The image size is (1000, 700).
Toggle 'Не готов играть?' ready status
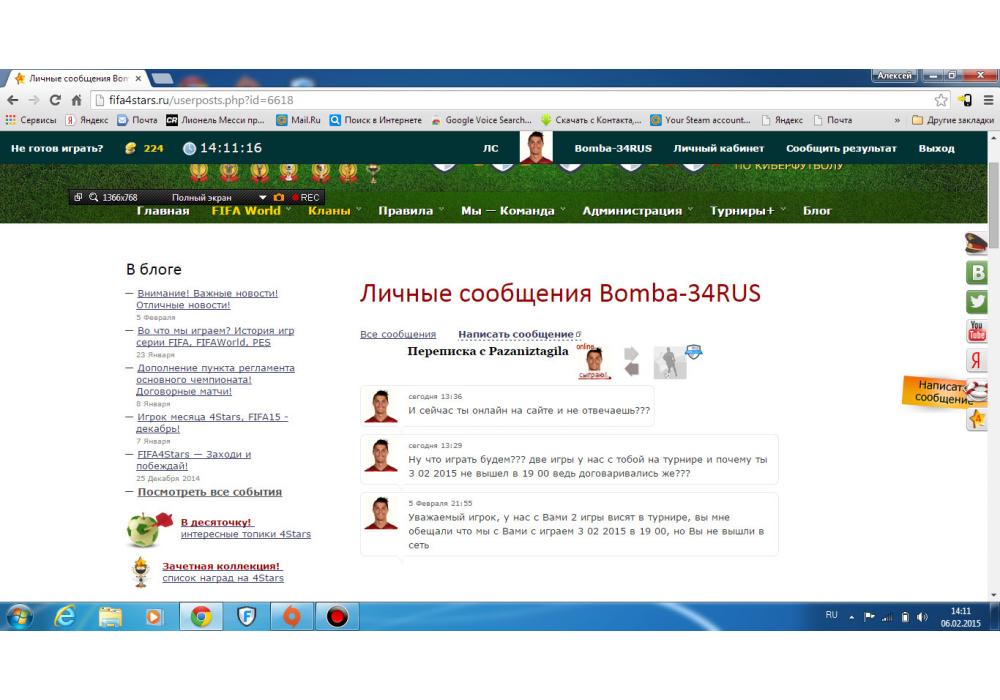(x=57, y=148)
